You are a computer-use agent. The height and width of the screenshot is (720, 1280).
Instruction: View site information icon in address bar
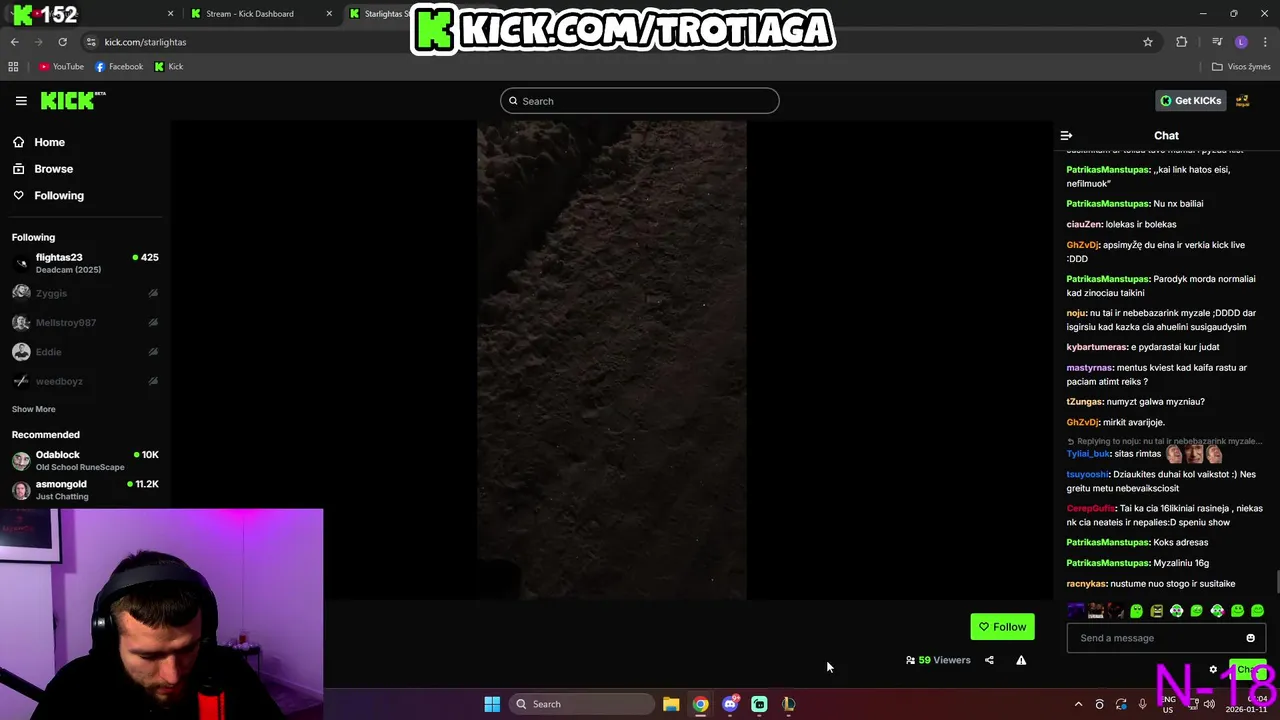click(92, 42)
